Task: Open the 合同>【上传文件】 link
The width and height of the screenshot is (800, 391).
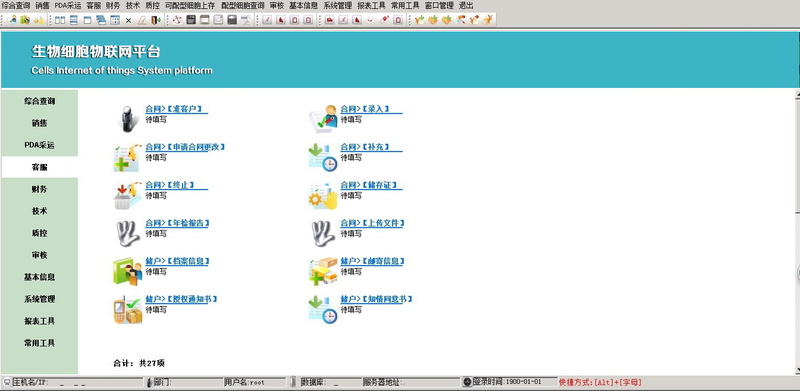Action: tap(372, 223)
